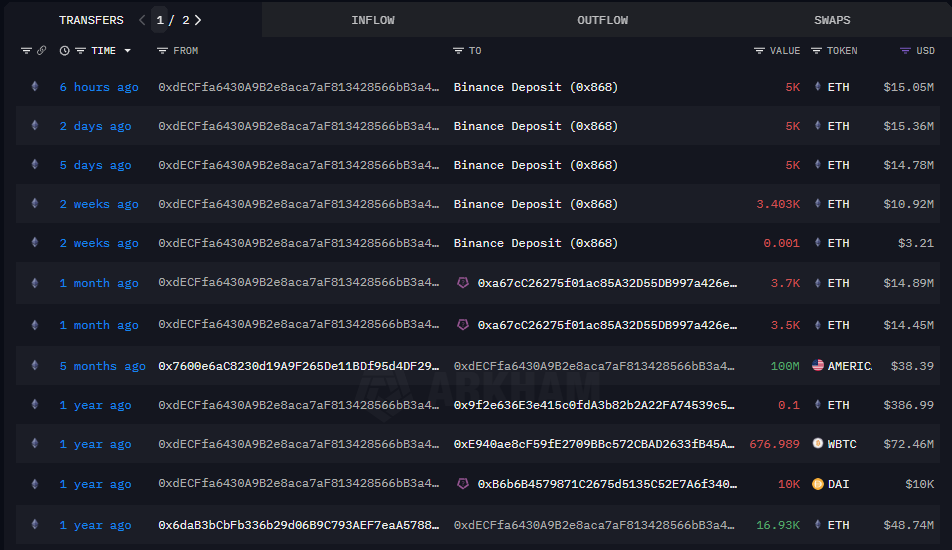The image size is (952, 550).
Task: Open the leftmost filter icon before link icon
Action: coord(26,51)
